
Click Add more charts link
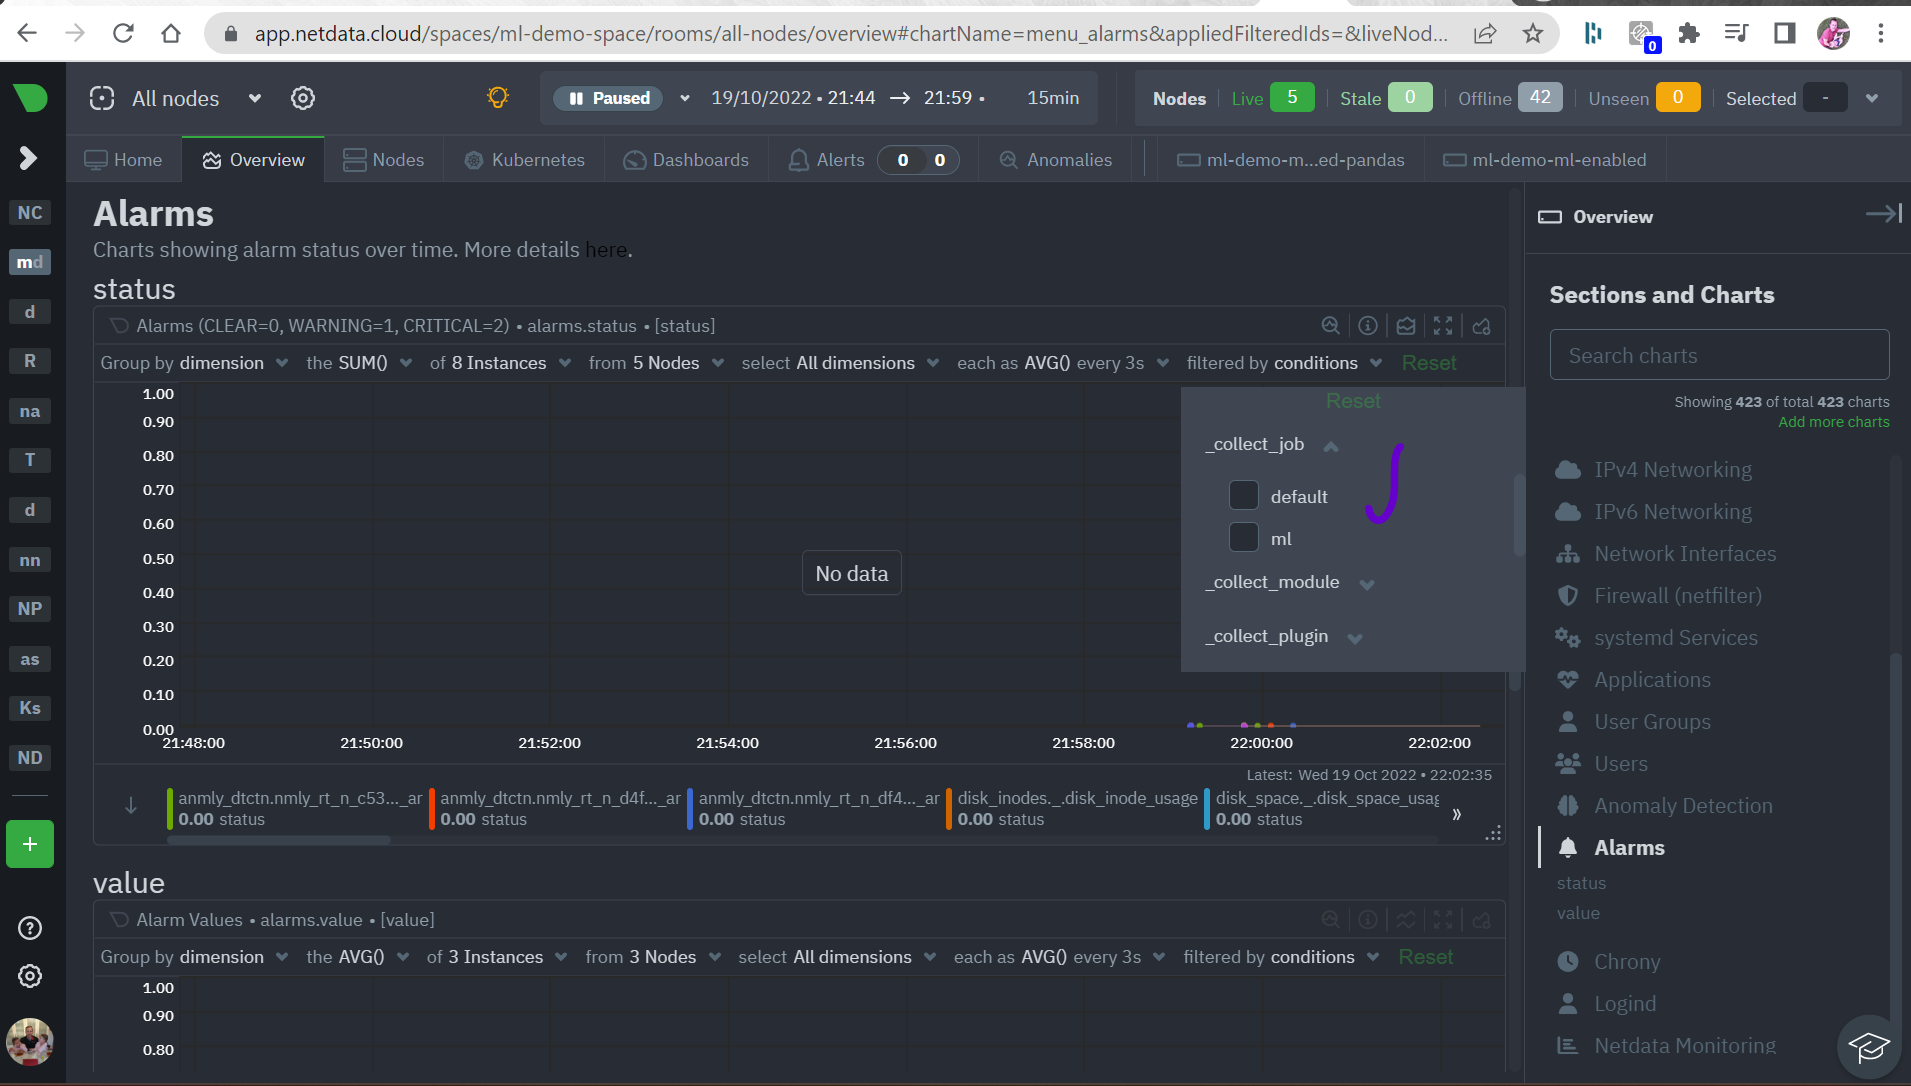point(1833,421)
